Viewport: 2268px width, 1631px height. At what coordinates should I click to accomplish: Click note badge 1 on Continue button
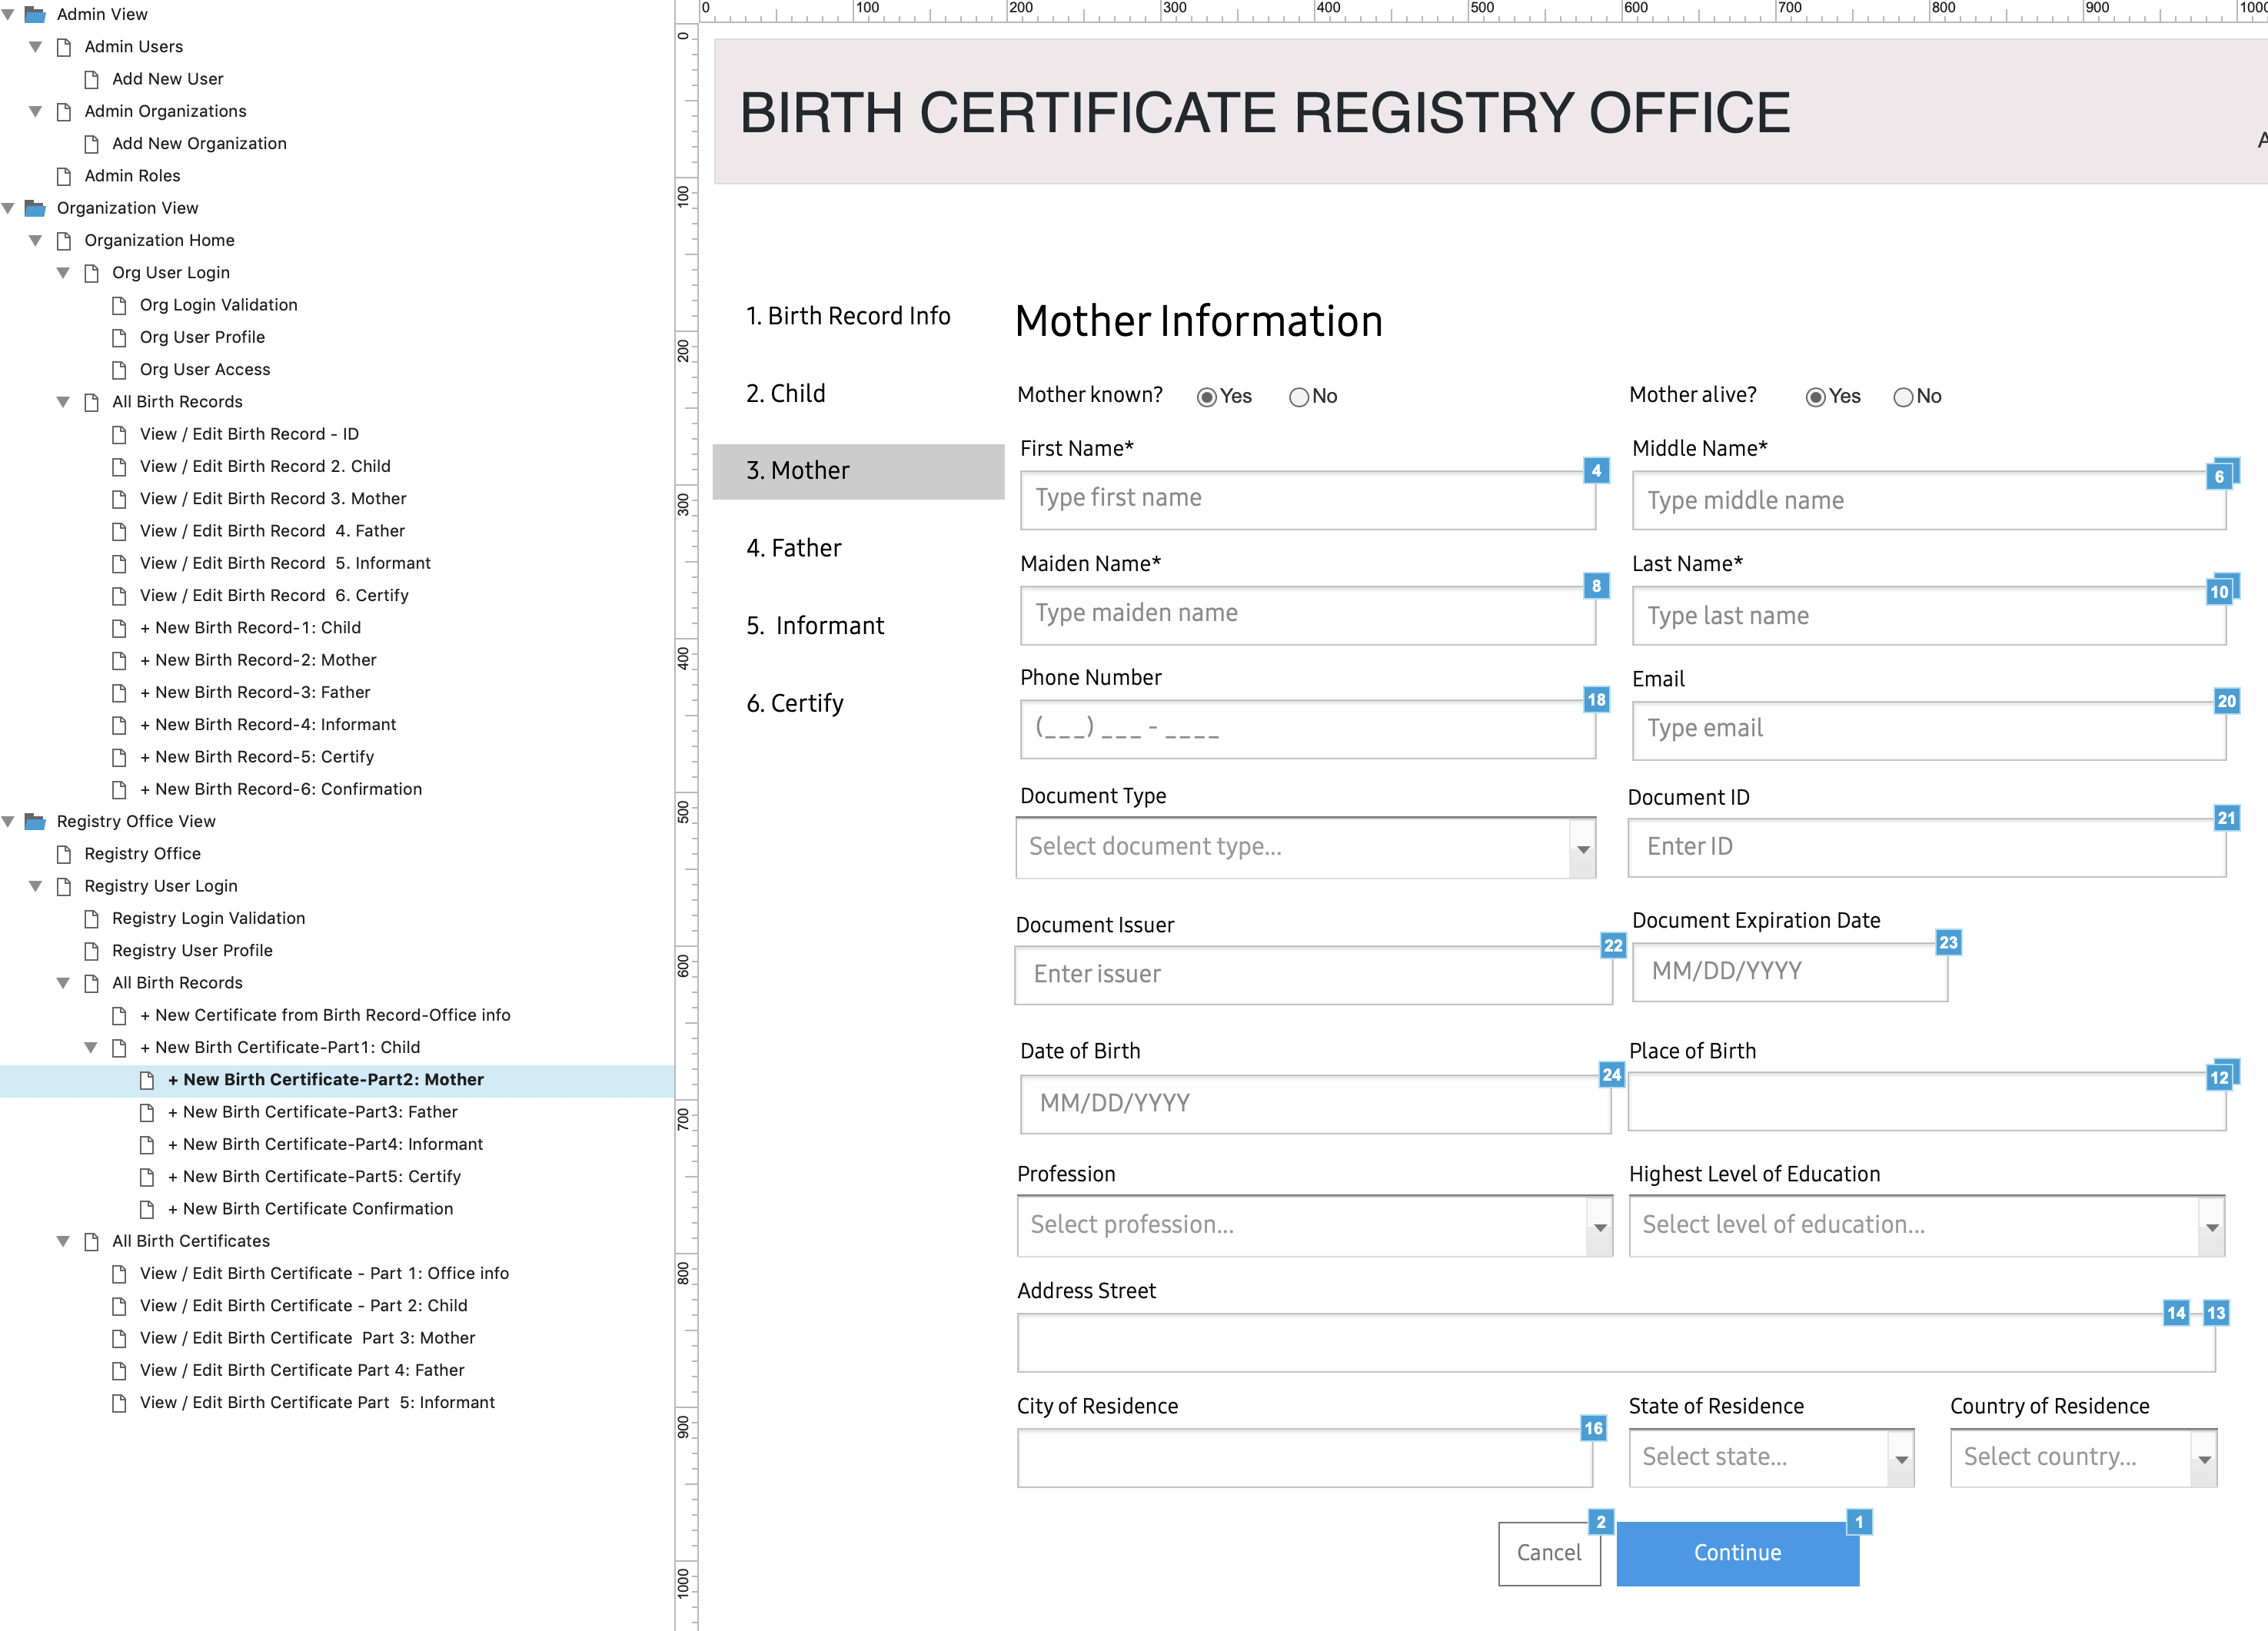pyautogui.click(x=1859, y=1522)
